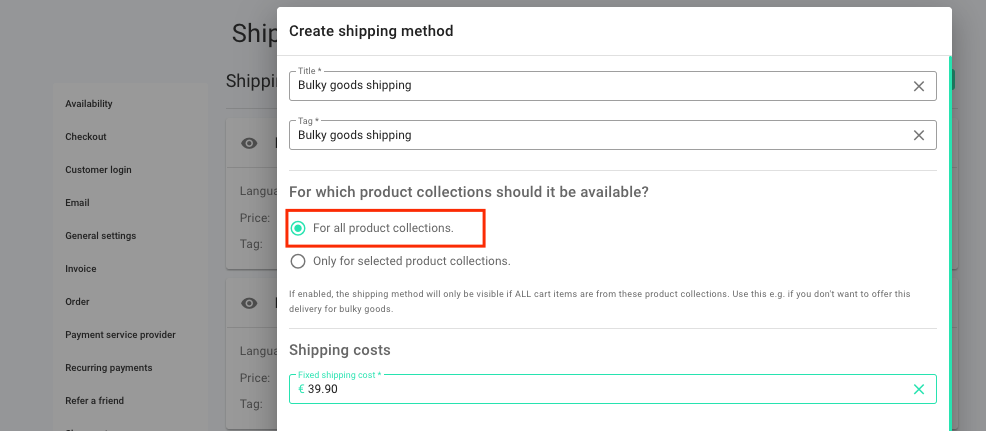Viewport: 986px width, 431px height.
Task: Open Refer a friend settings
Action: [x=94, y=401]
